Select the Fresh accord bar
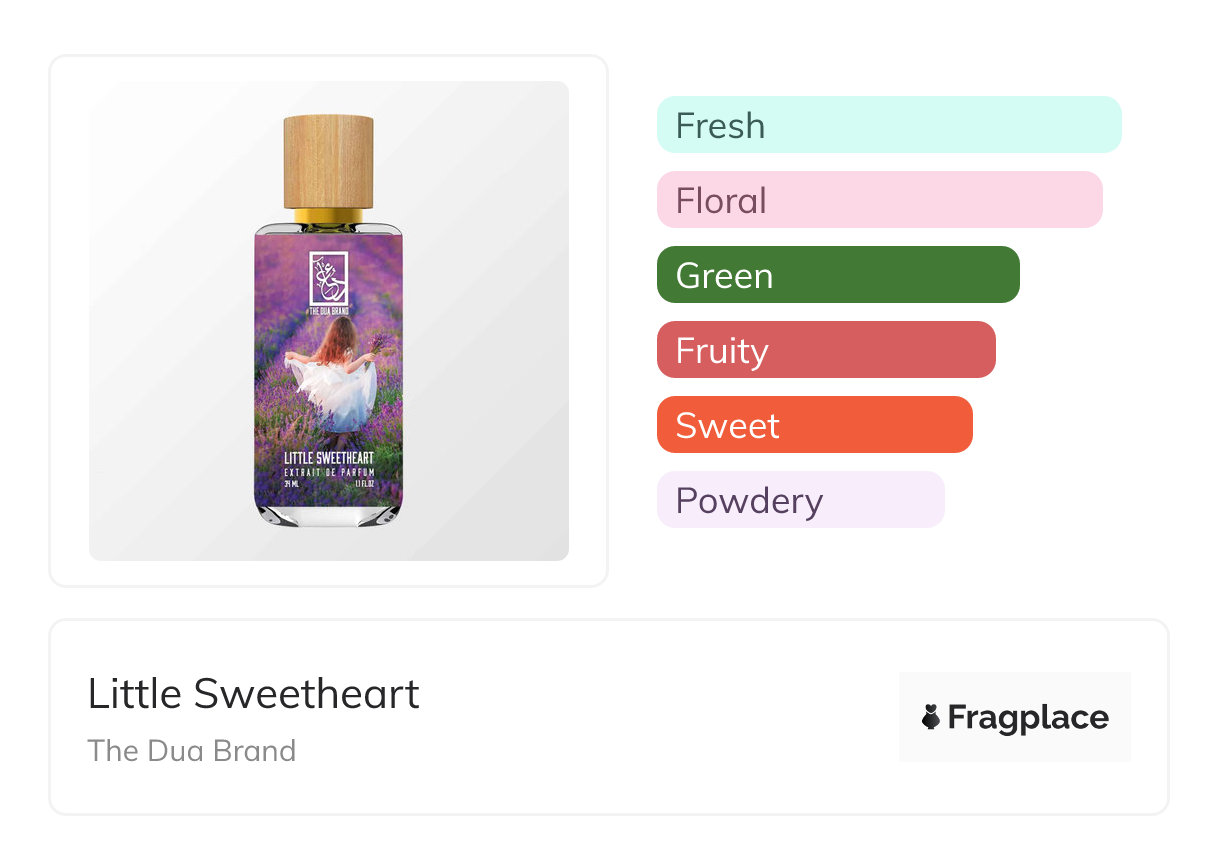1218x864 pixels. (x=888, y=125)
